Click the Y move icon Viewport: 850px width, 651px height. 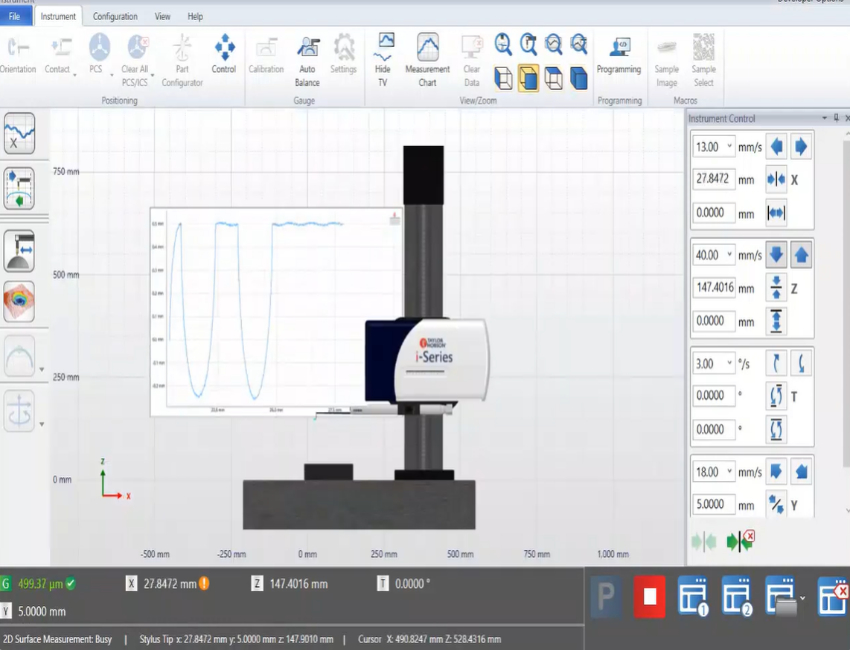(x=776, y=505)
